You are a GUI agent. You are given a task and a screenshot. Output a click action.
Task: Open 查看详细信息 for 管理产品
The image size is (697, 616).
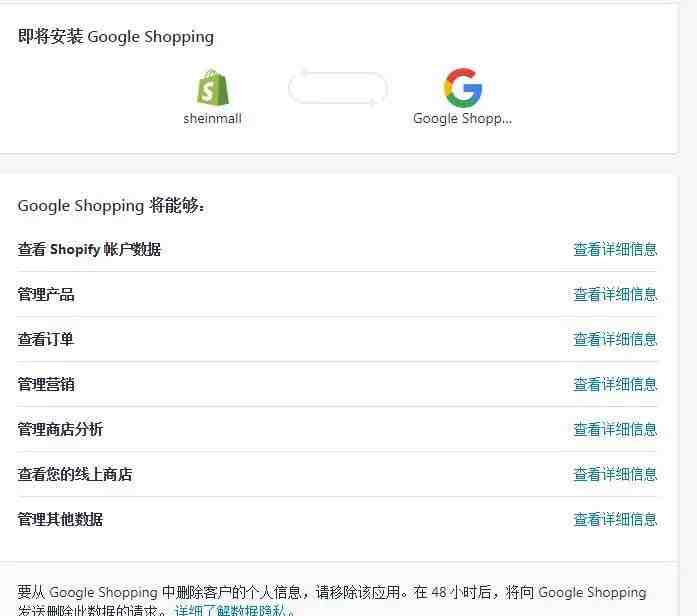click(x=615, y=295)
